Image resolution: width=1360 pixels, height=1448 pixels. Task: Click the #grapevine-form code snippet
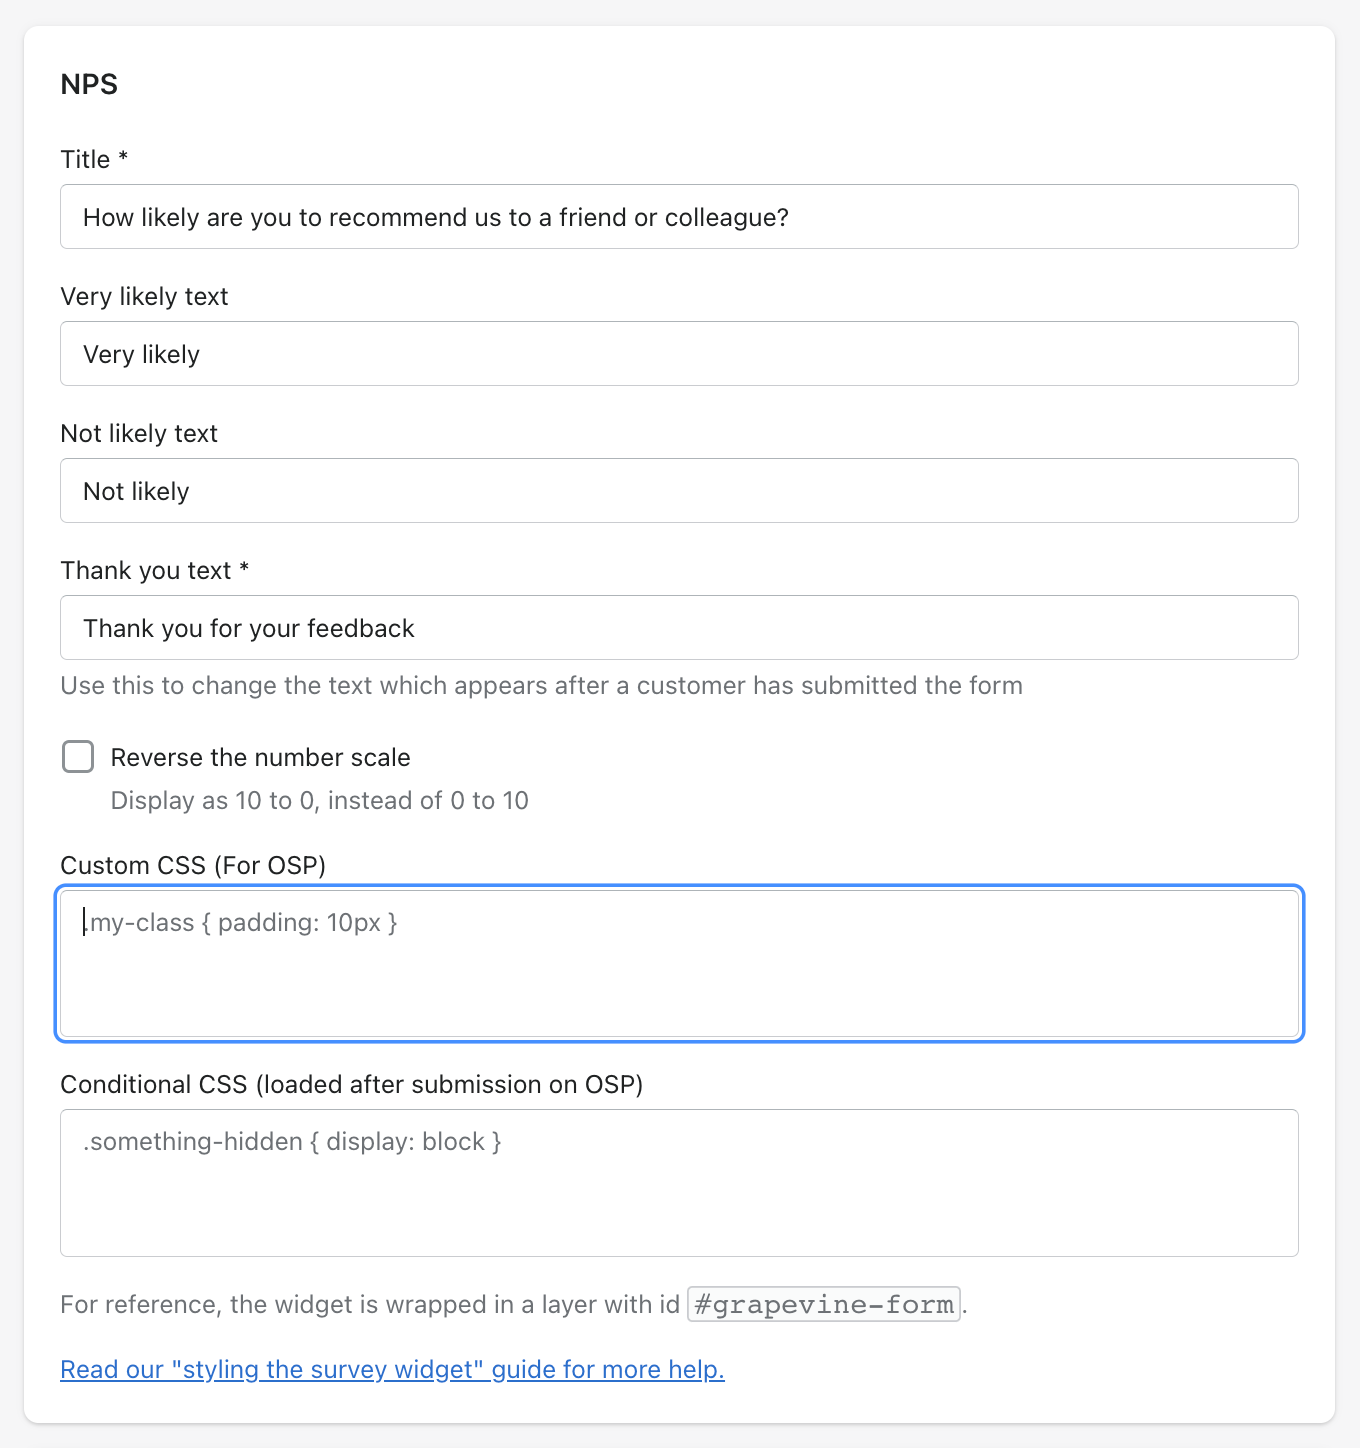824,1305
